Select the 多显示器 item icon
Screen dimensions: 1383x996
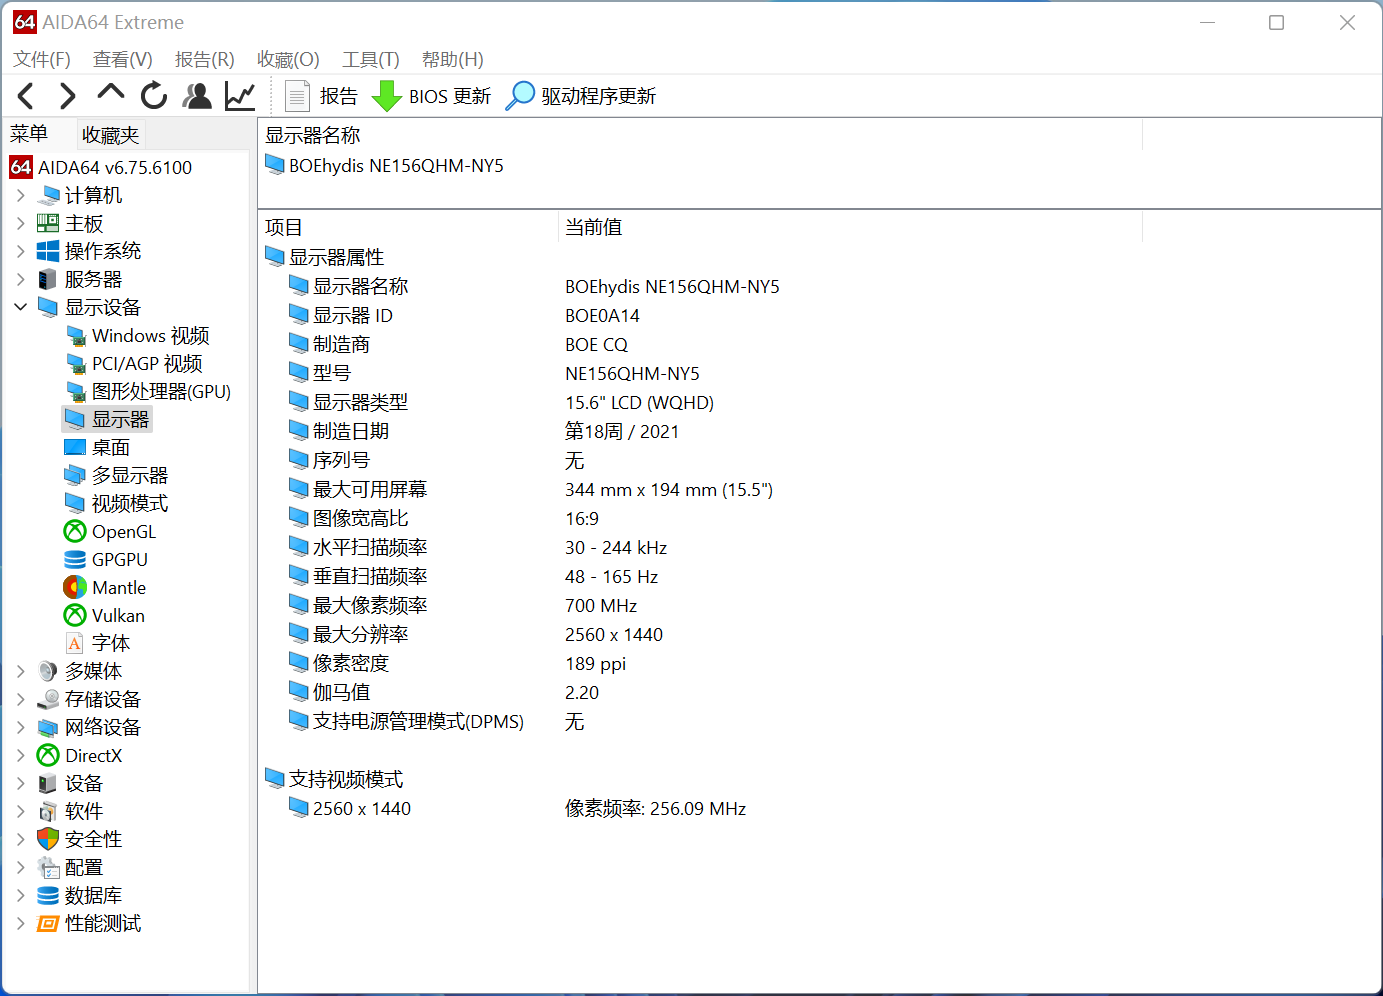[75, 475]
